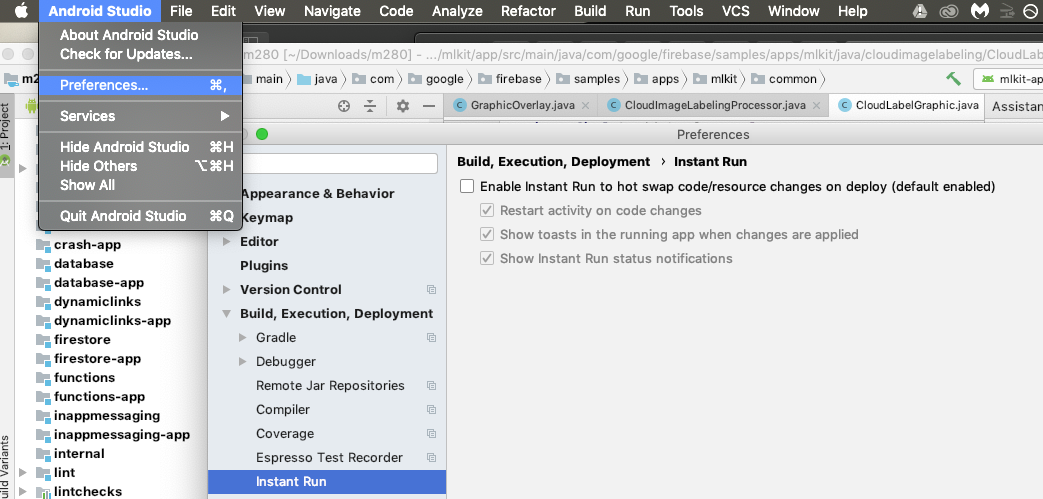Open the Apple menu
The height and width of the screenshot is (499, 1043).
[x=21, y=11]
